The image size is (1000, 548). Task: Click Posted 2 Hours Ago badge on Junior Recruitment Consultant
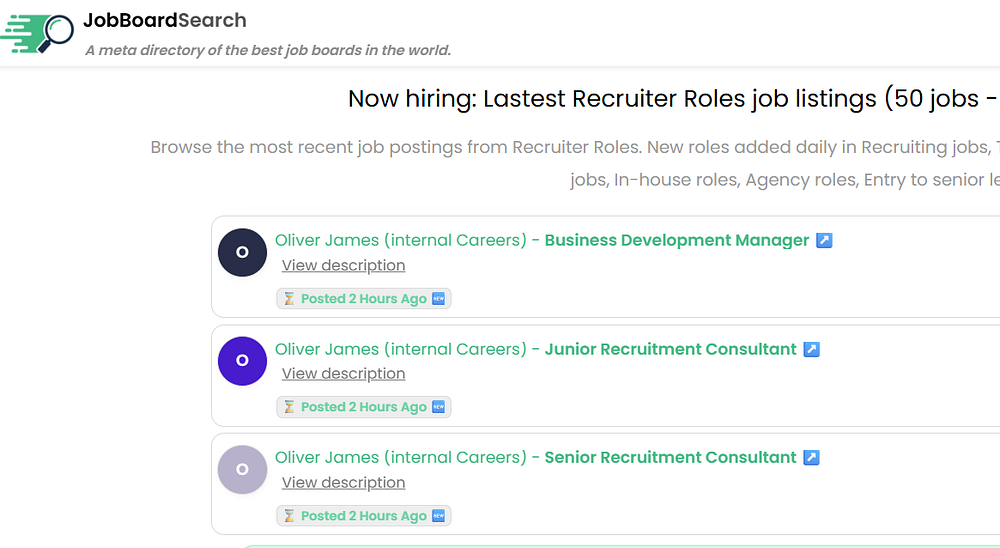[x=363, y=407]
